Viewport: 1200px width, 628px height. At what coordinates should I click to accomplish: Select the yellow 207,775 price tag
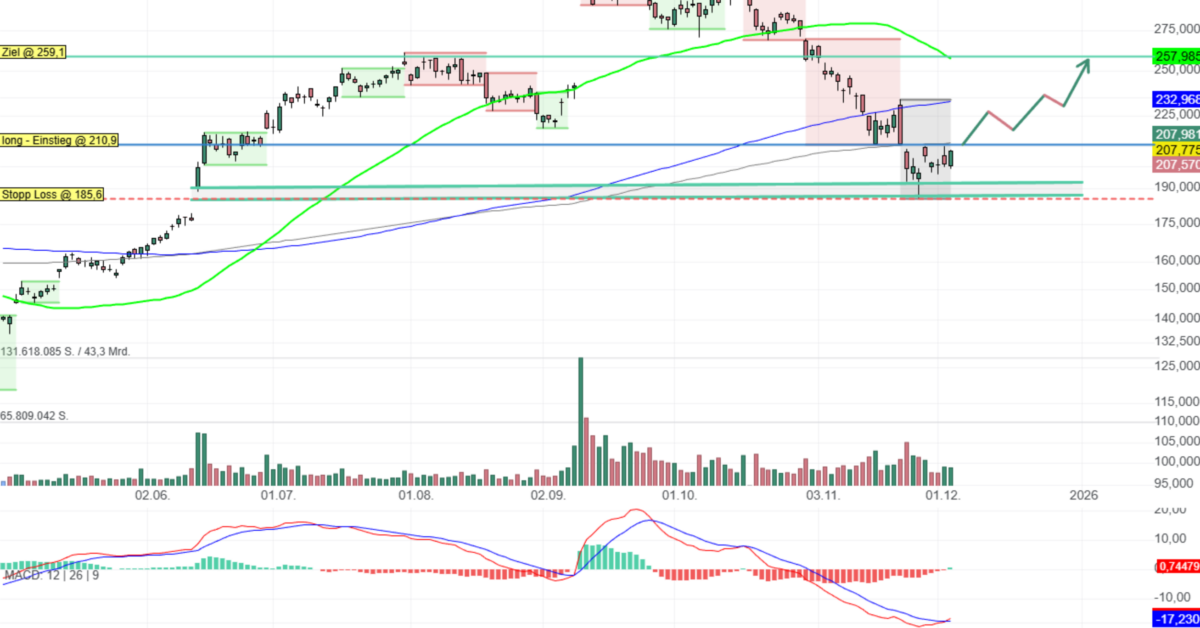point(1175,149)
